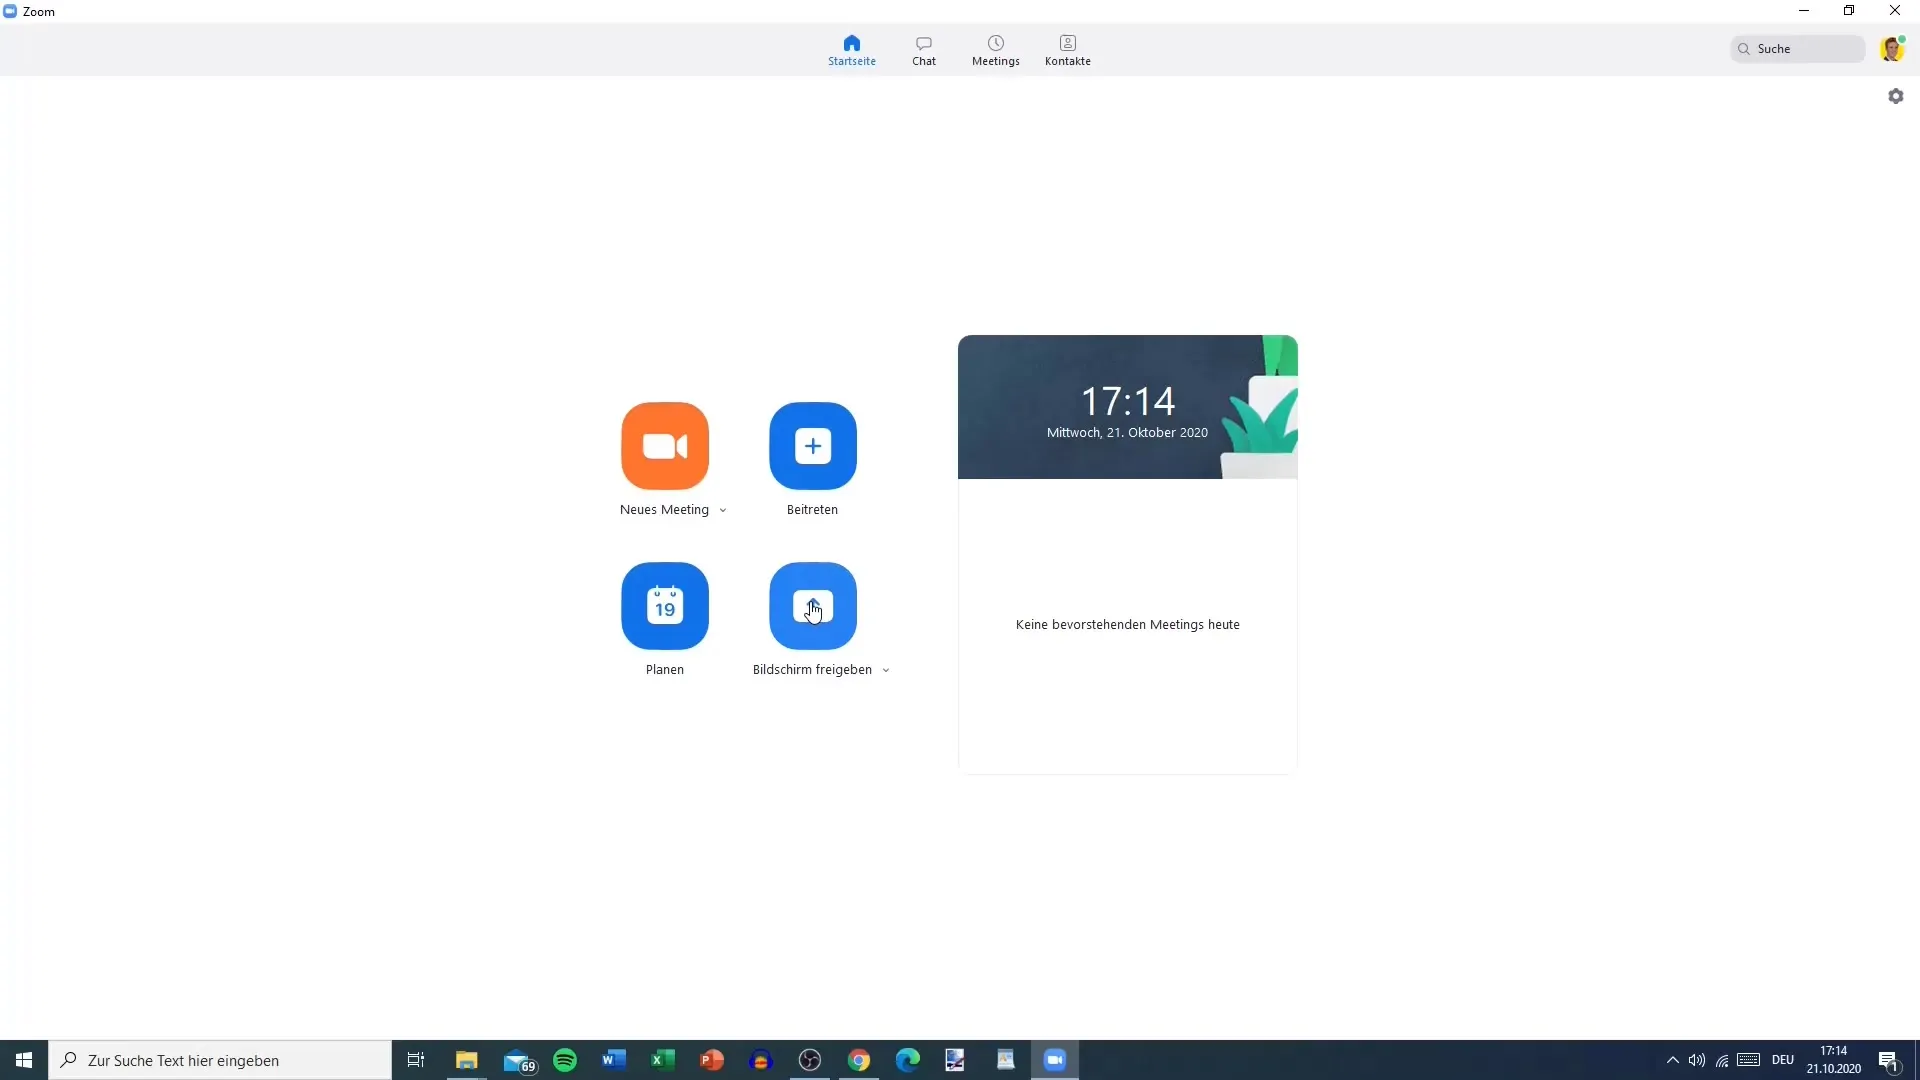Select the Startseite tab
Screen dimensions: 1920x1080
[851, 49]
